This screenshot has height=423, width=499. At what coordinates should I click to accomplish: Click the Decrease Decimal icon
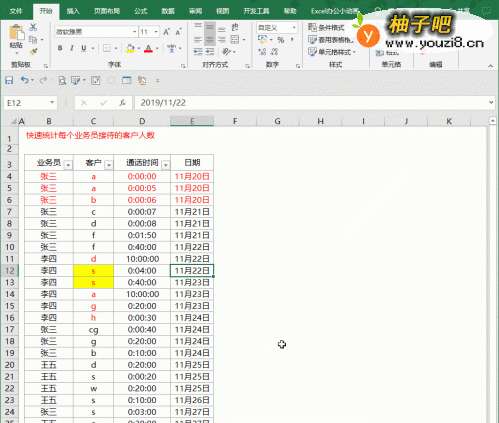(x=275, y=52)
